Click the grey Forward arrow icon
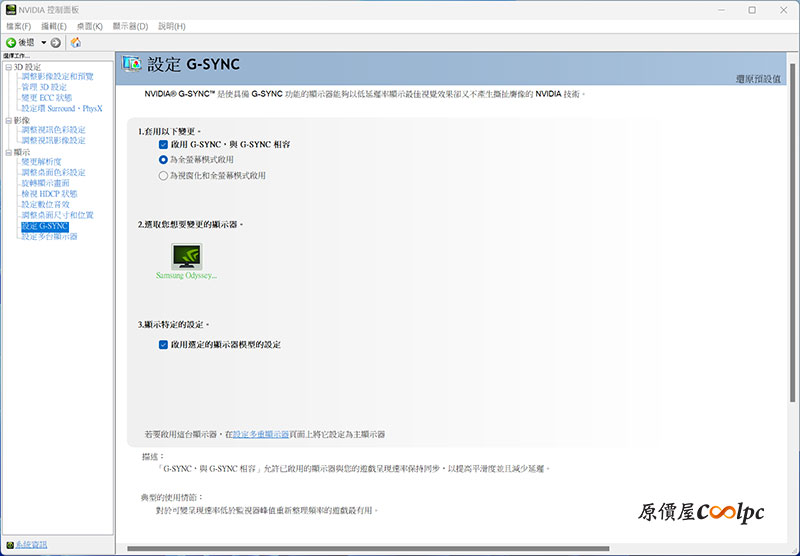 tap(56, 42)
